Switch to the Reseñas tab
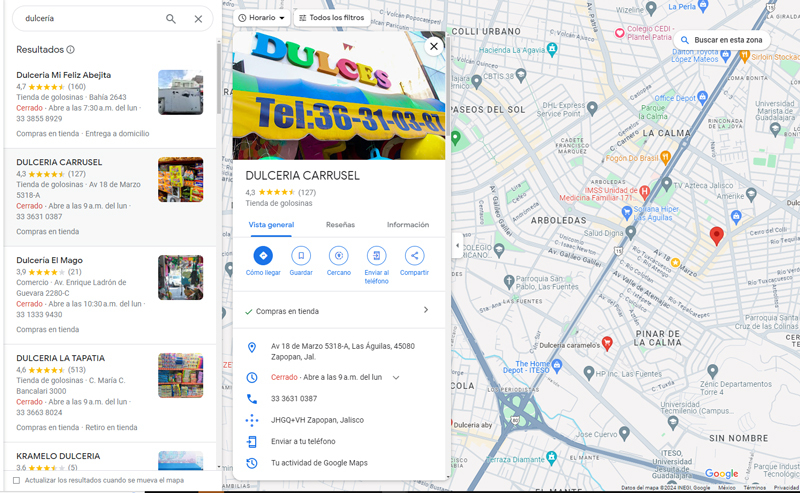 tap(340, 225)
